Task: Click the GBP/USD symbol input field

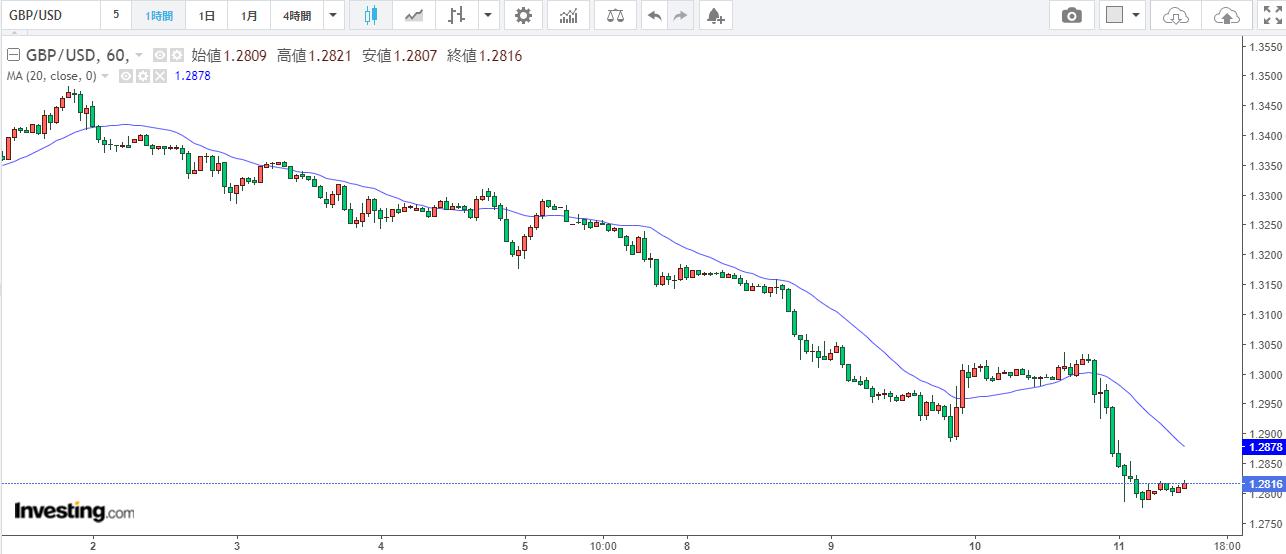Action: coord(50,16)
